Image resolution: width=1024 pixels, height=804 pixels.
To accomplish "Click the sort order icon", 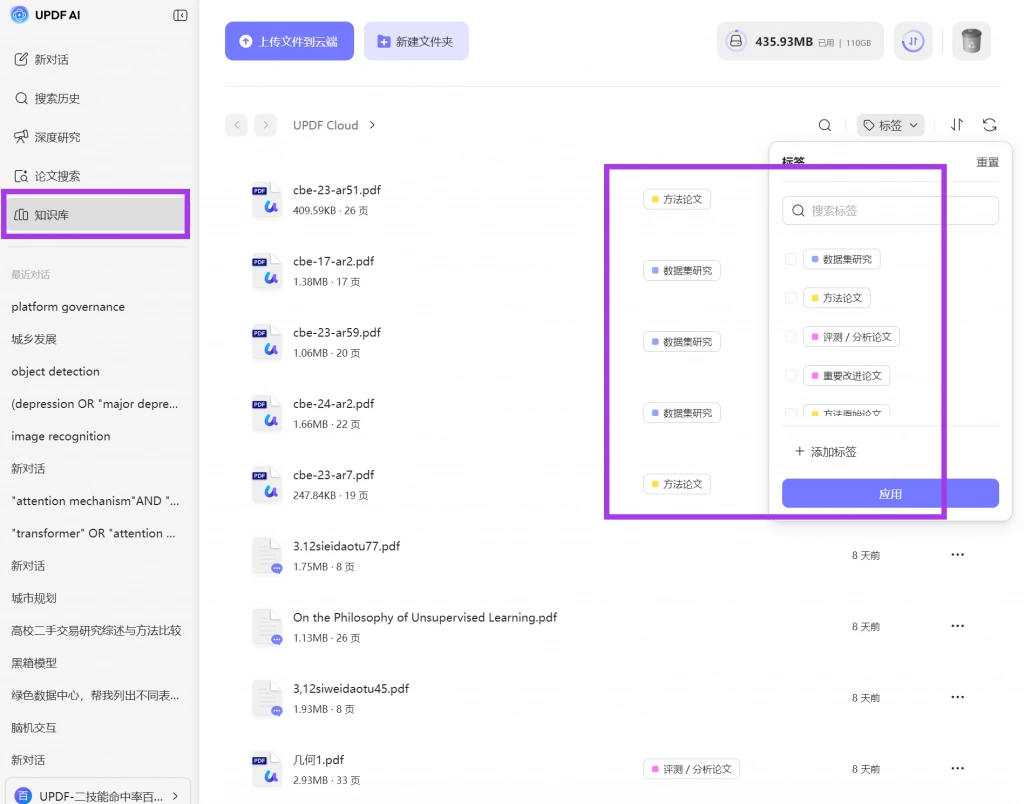I will pos(957,125).
